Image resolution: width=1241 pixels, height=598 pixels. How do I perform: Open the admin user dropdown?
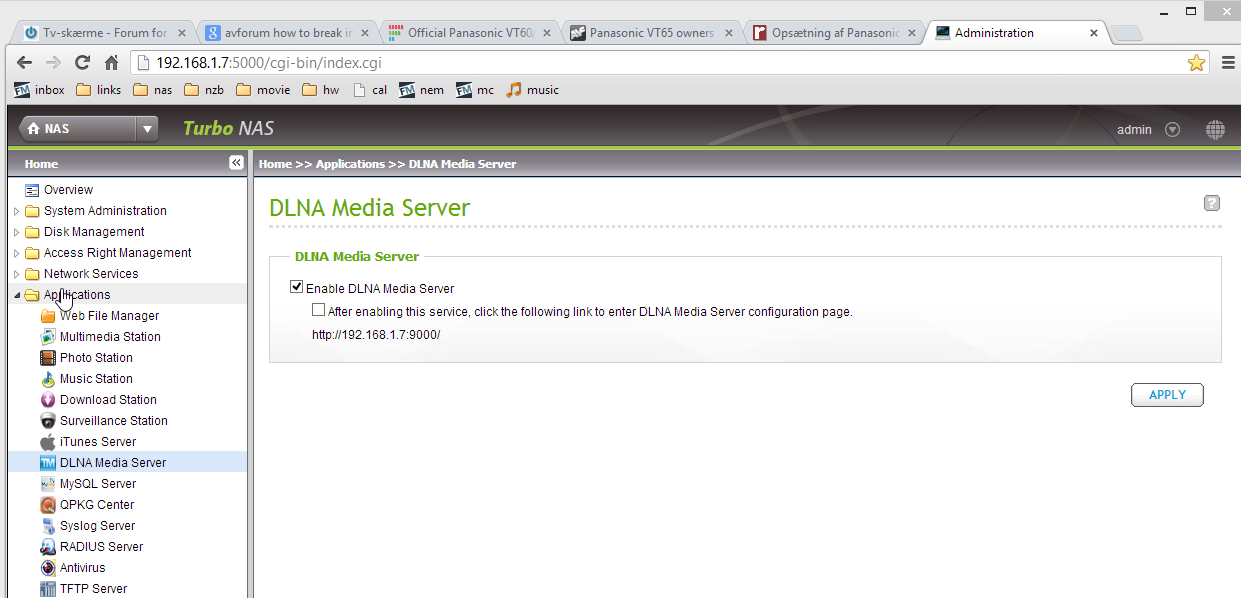1173,130
